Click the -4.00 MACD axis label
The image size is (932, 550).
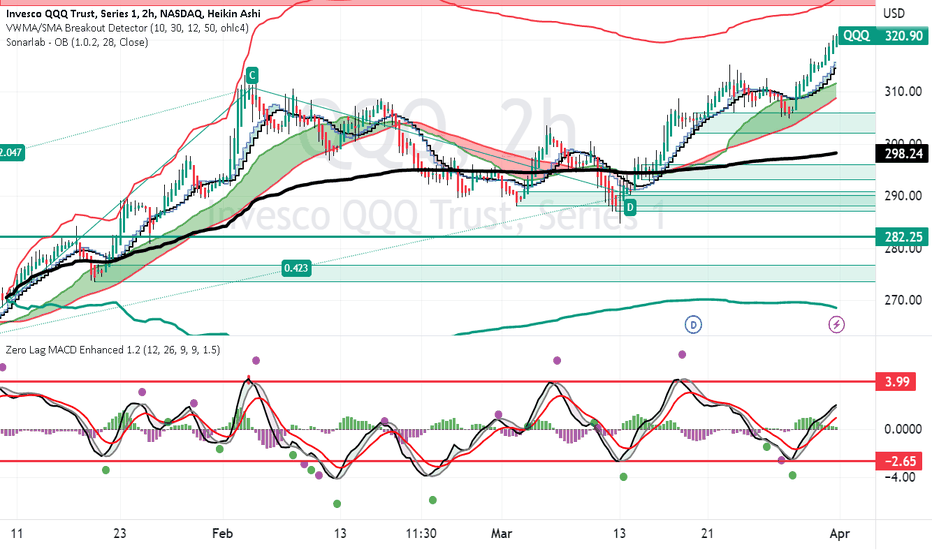[x=900, y=477]
